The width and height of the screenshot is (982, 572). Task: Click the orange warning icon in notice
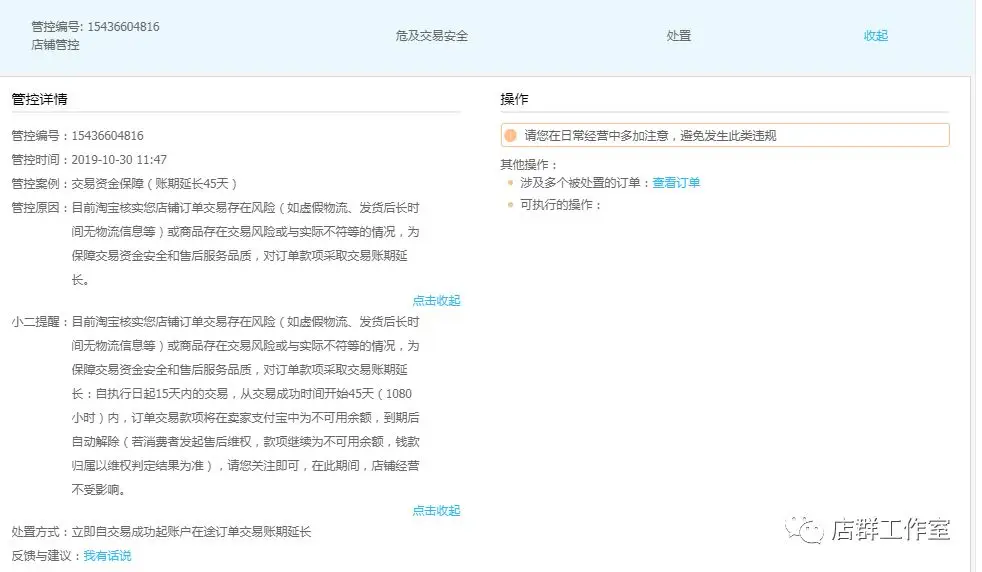click(x=510, y=135)
